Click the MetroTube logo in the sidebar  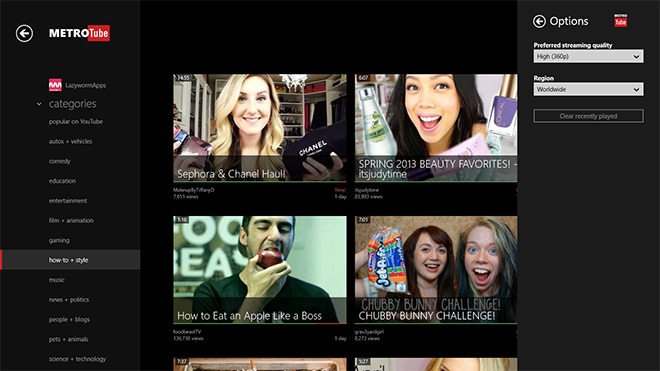pyautogui.click(x=79, y=33)
